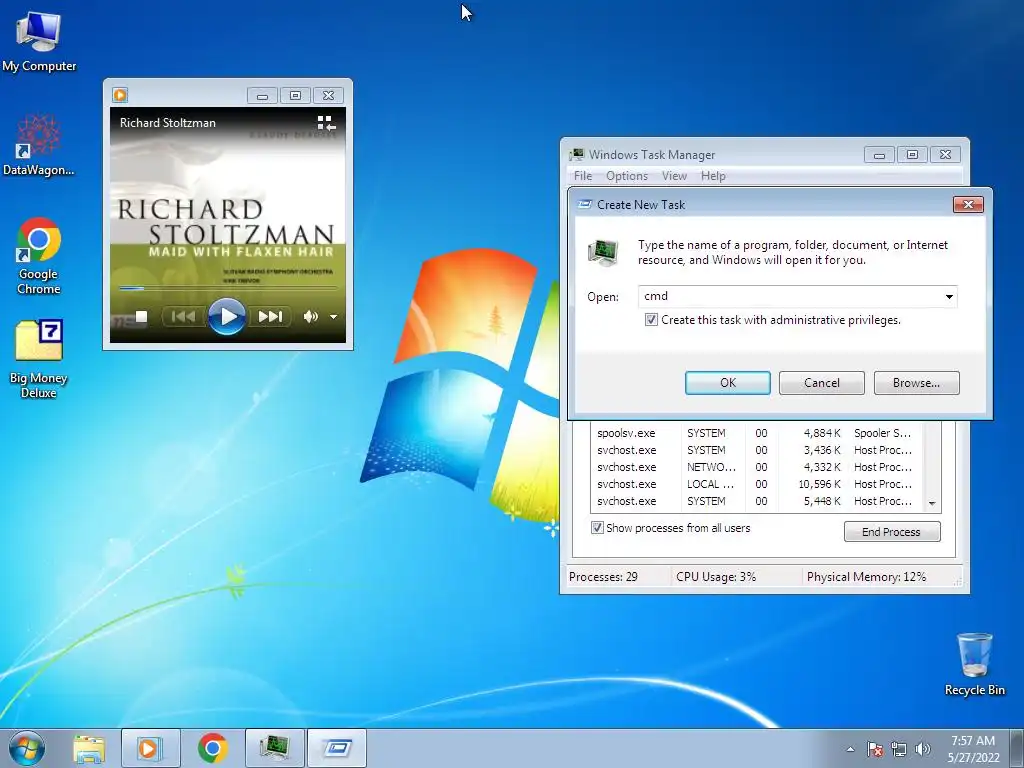Open media player volume dropdown arrow
The height and width of the screenshot is (768, 1024).
(x=334, y=317)
